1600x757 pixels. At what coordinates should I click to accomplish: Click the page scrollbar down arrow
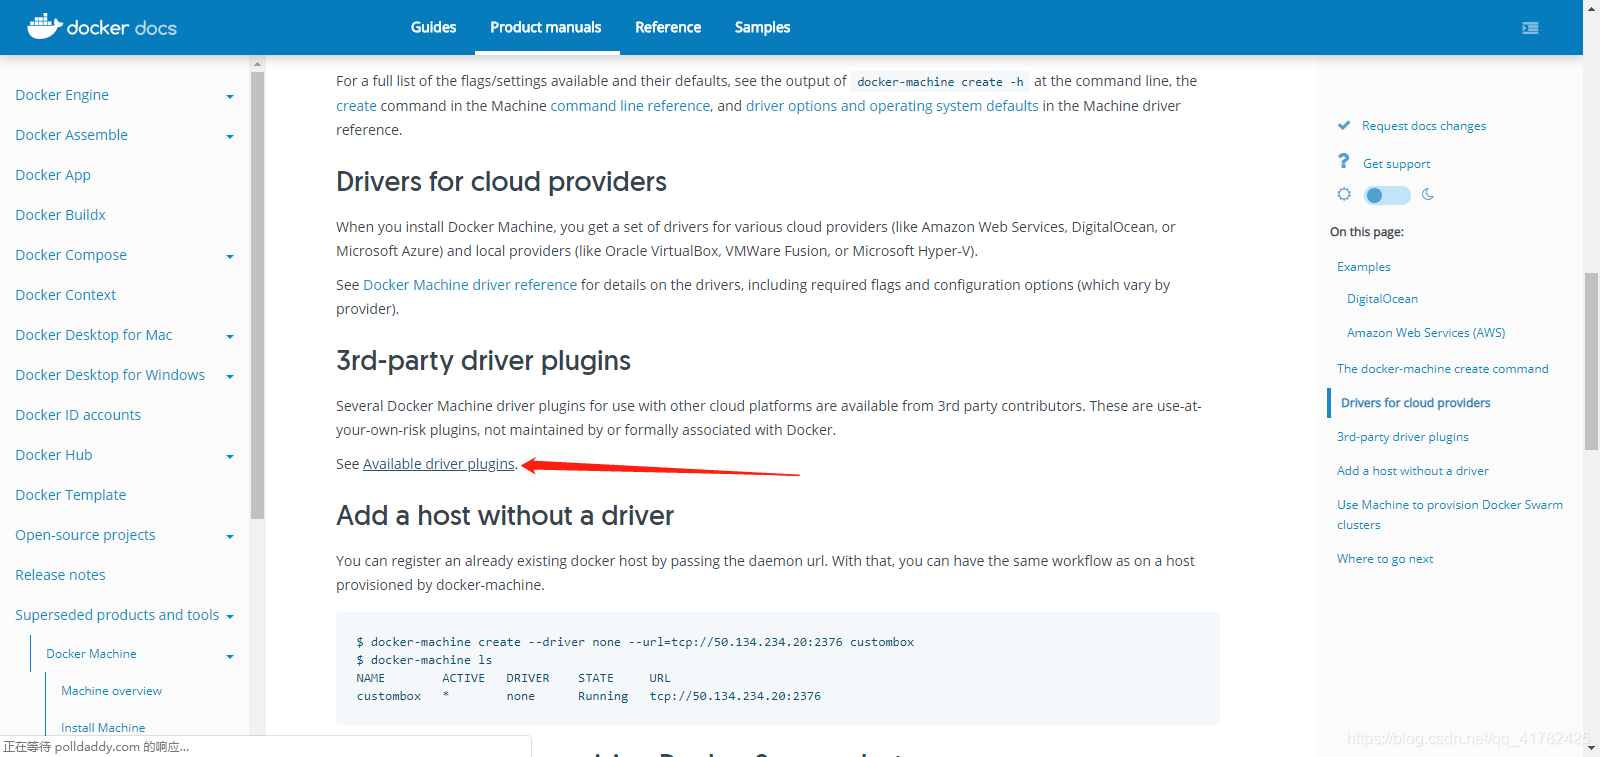1591,748
